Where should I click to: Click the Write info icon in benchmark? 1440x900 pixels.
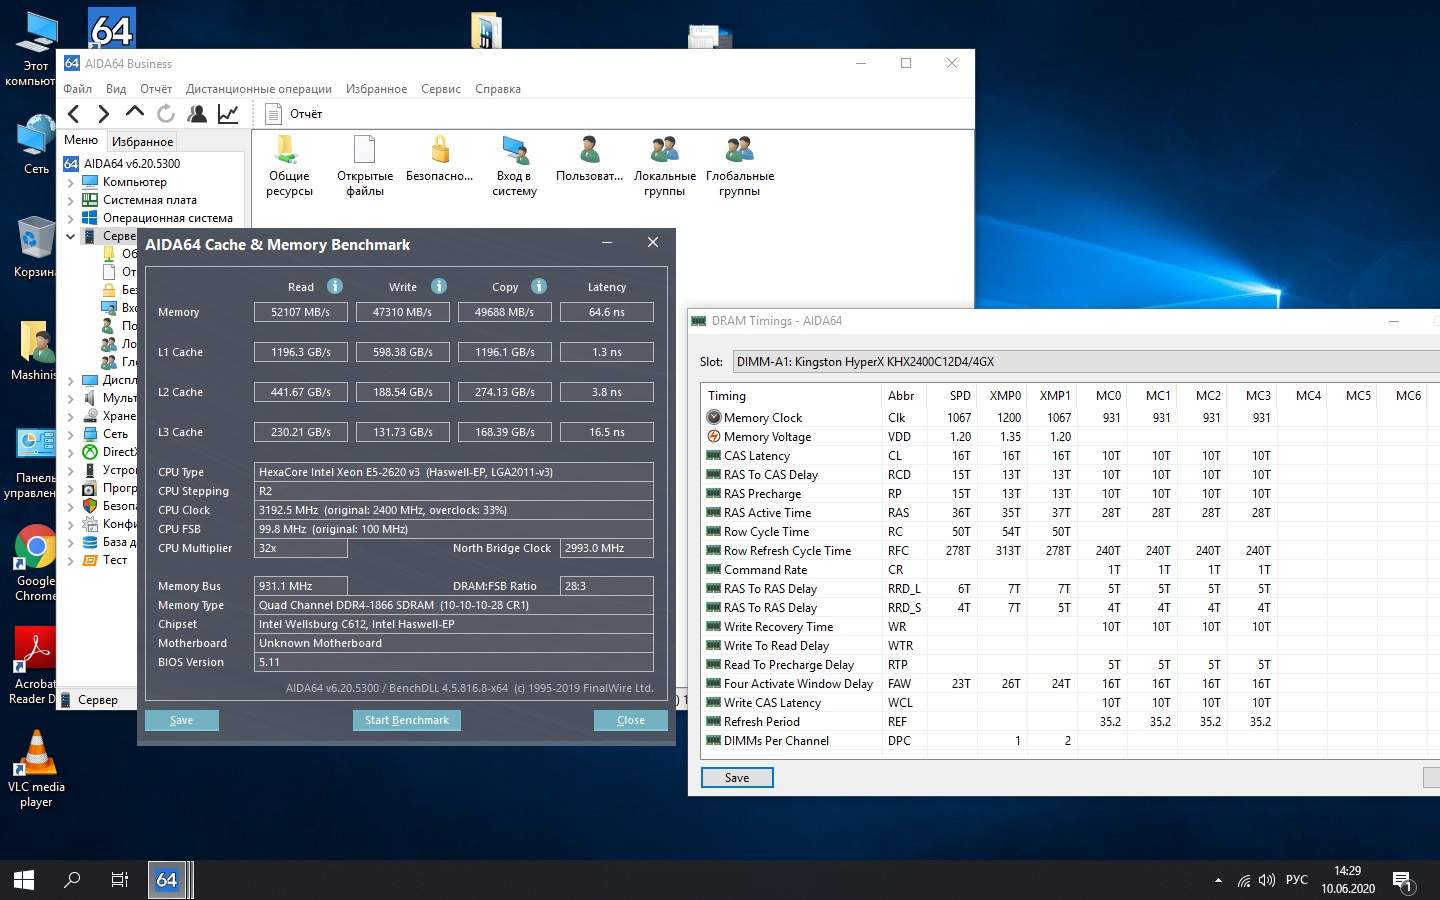pos(439,286)
